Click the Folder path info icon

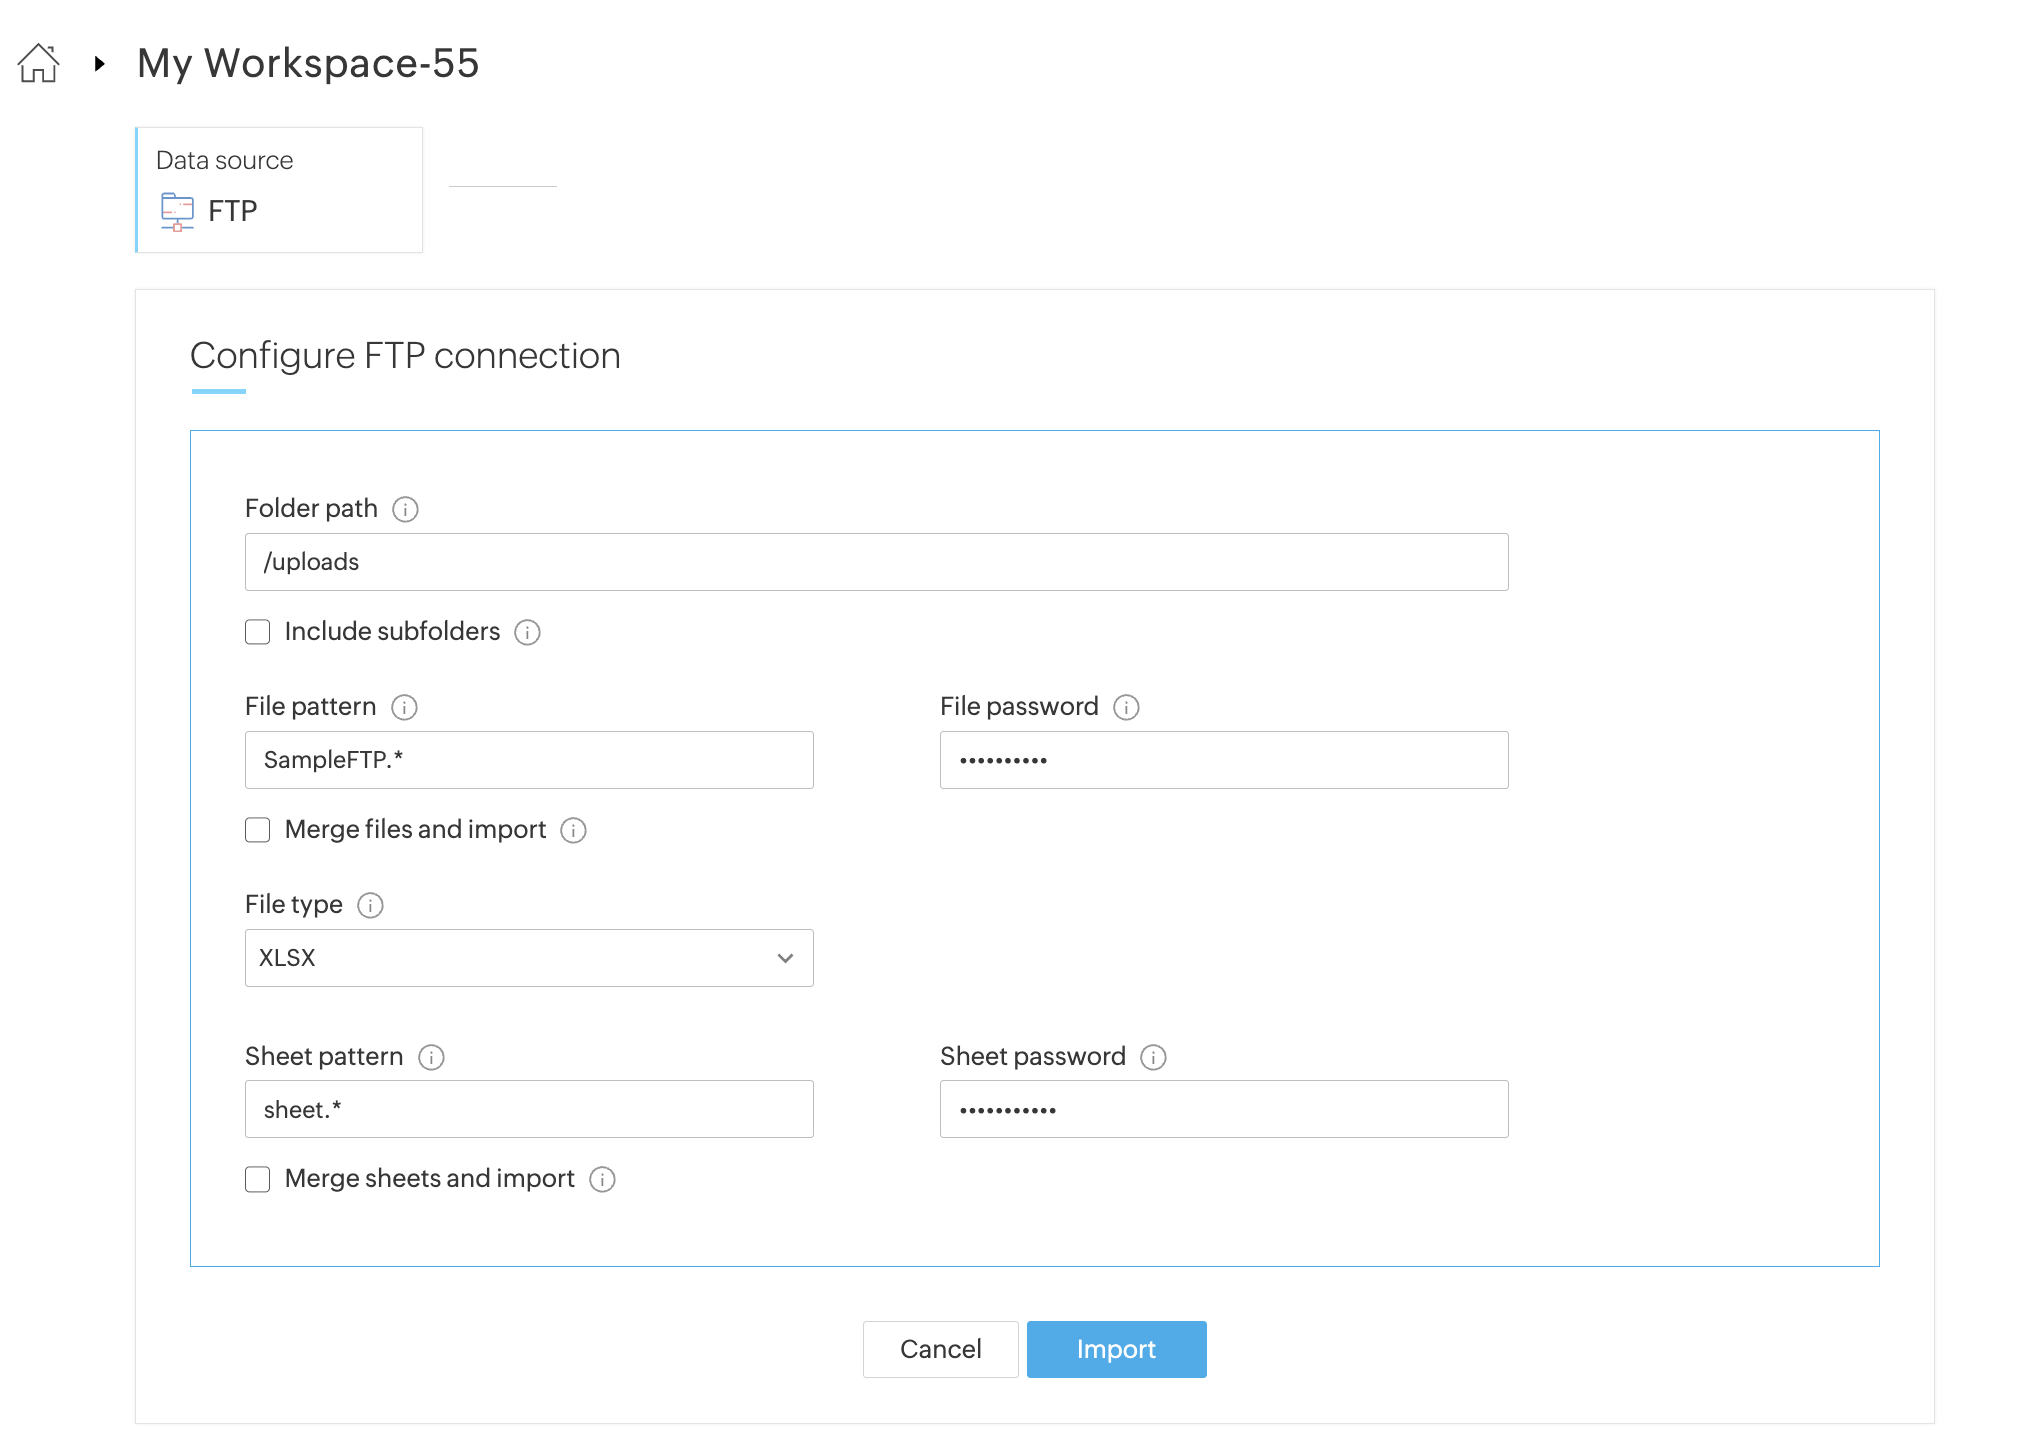(405, 510)
